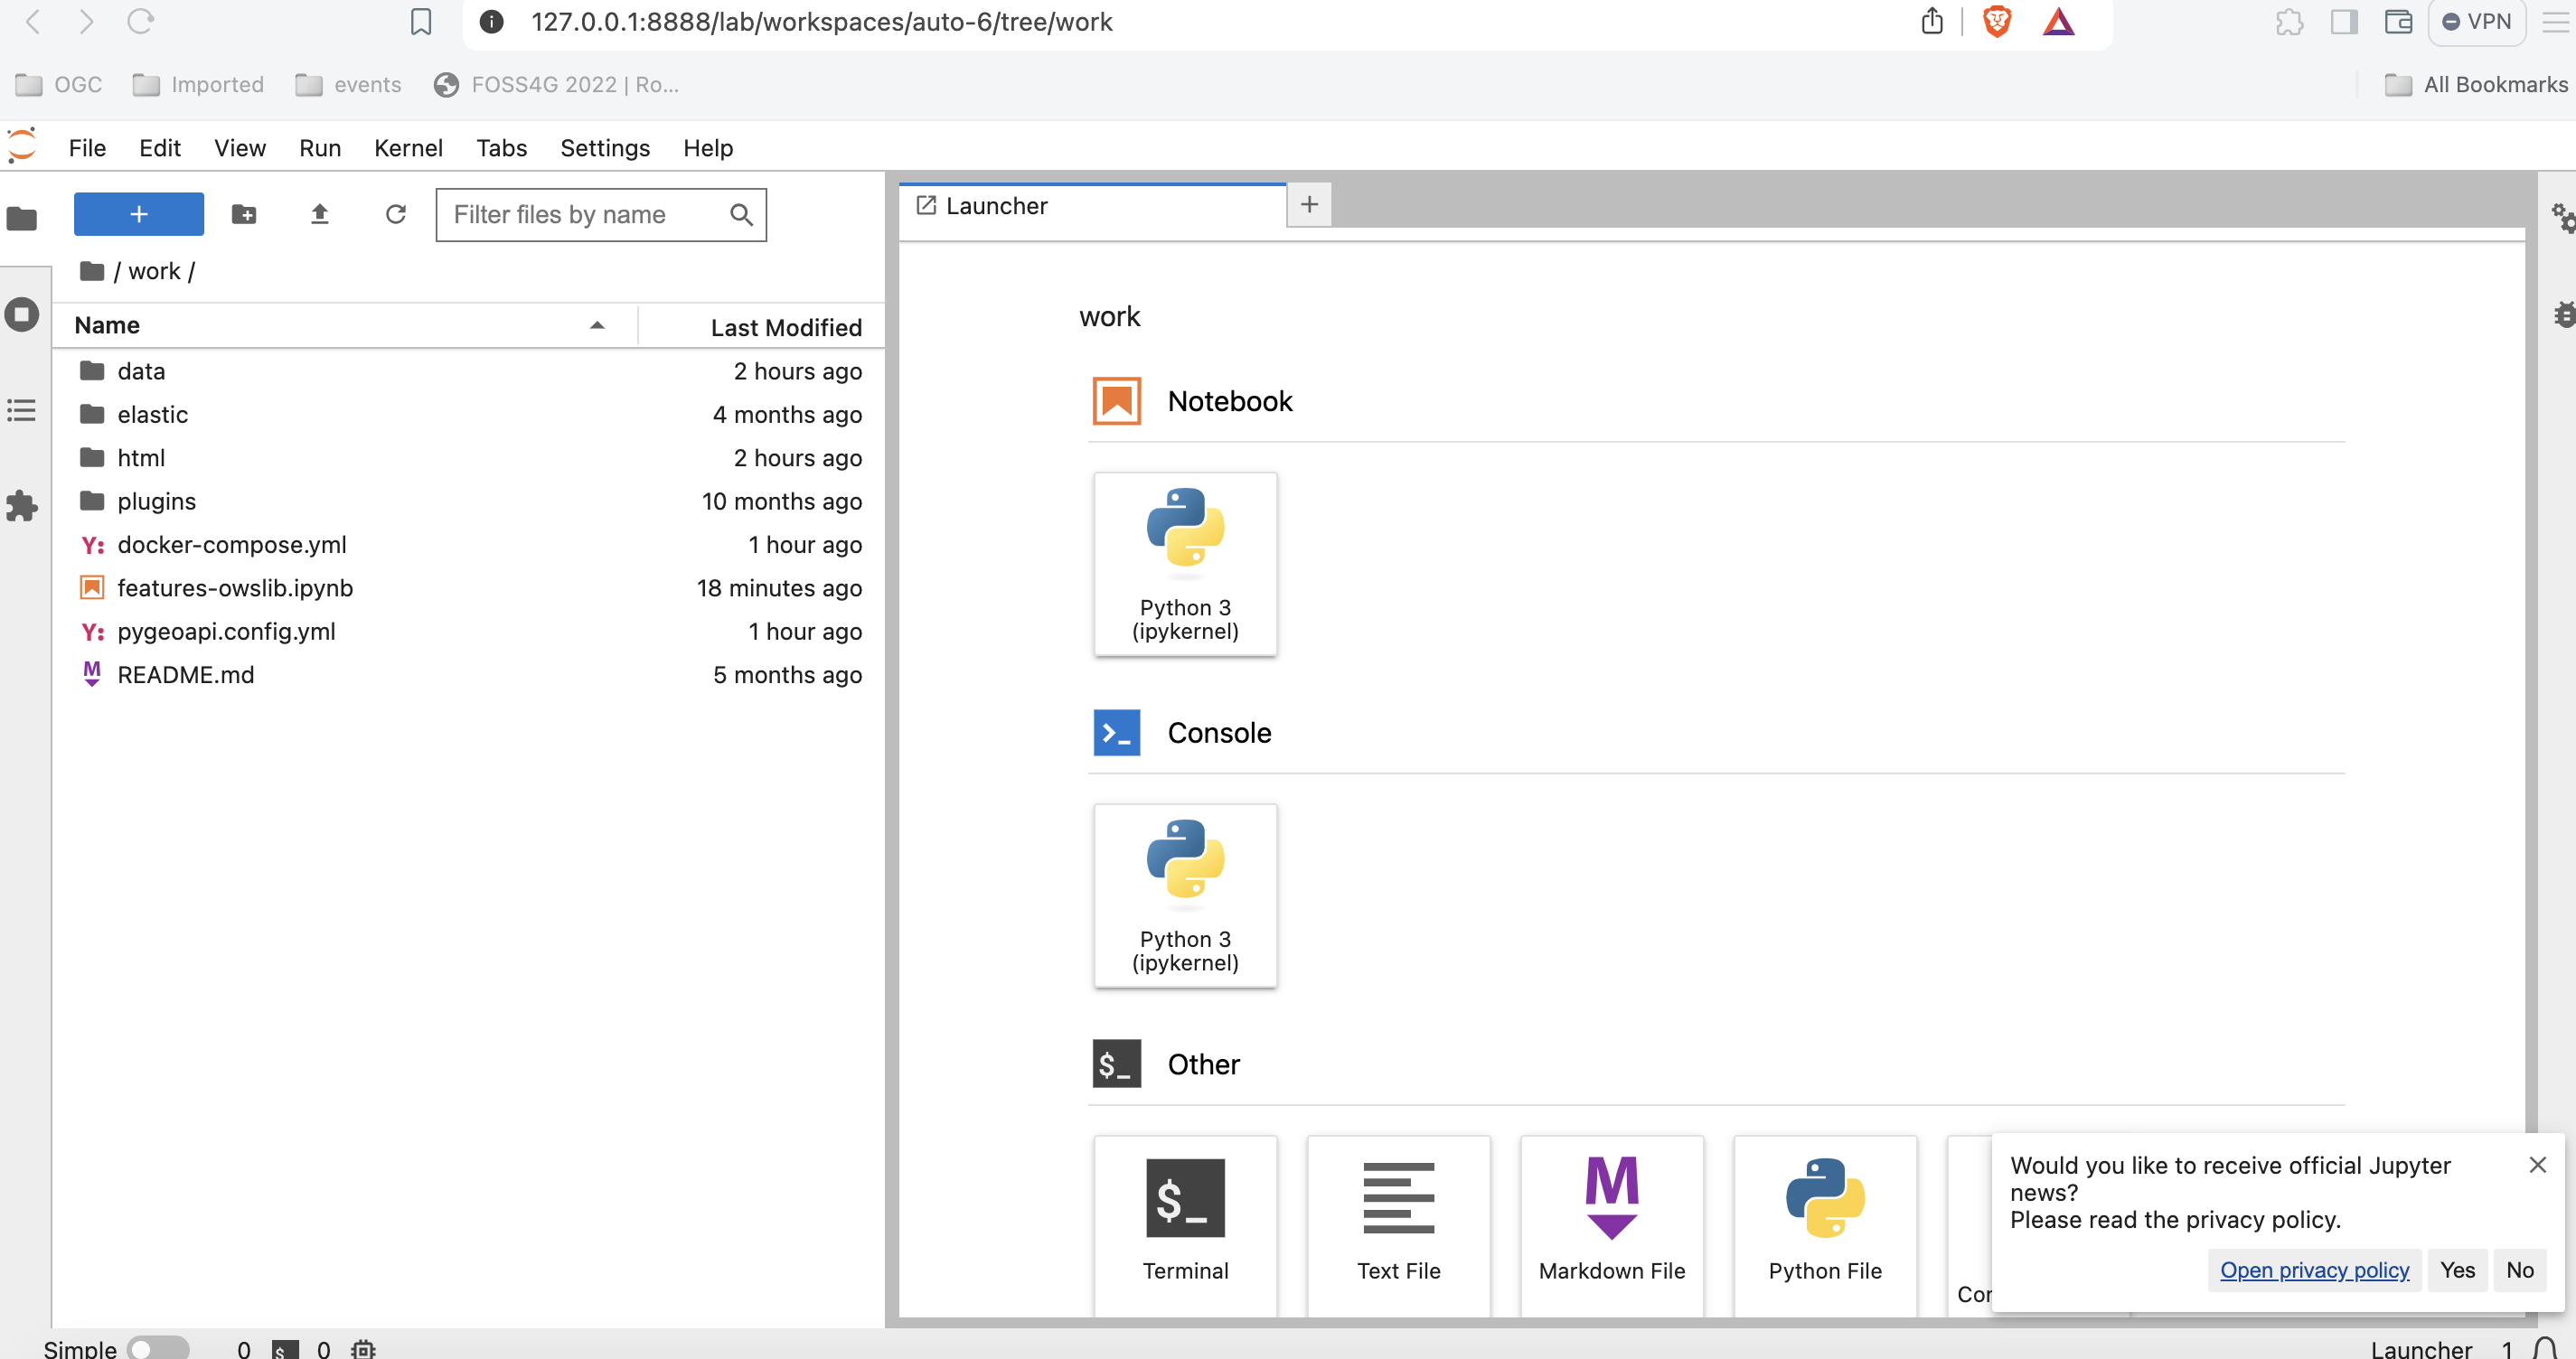
Task: Open the Table of Contents sidebar
Action: coord(22,410)
